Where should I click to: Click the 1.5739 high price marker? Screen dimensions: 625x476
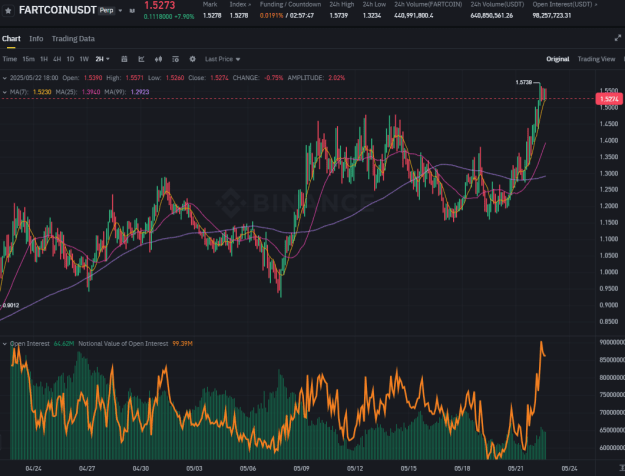523,83
